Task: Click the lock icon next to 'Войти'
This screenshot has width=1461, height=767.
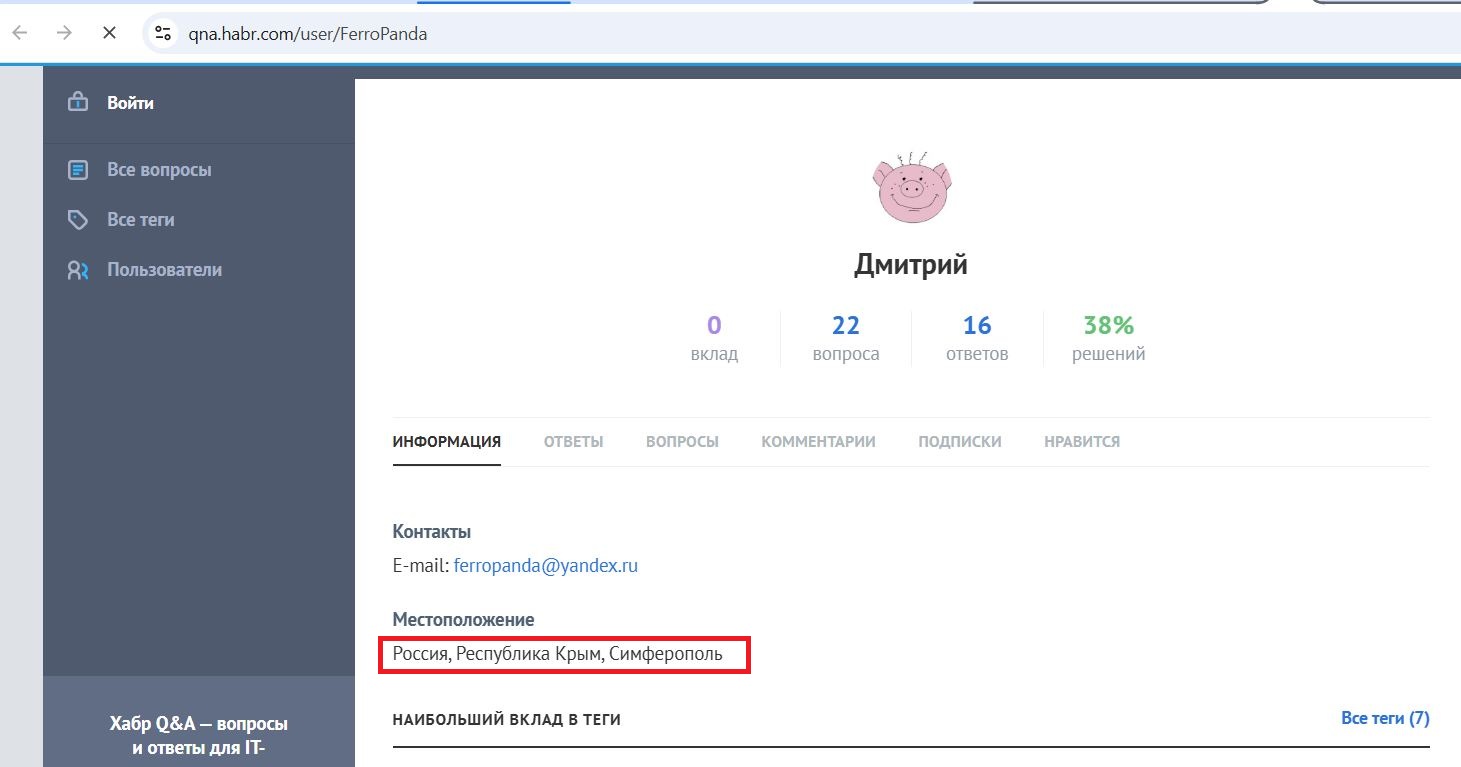Action: [77, 101]
